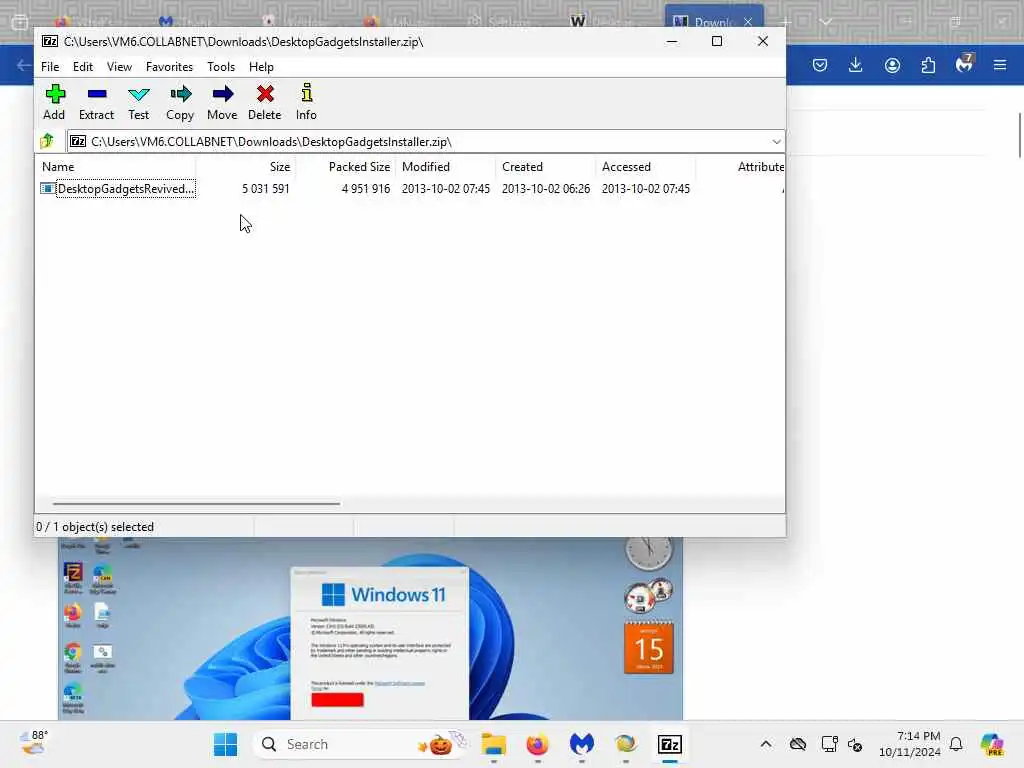Sort by the Size column header
Image resolution: width=1024 pixels, height=768 pixels.
coord(246,167)
